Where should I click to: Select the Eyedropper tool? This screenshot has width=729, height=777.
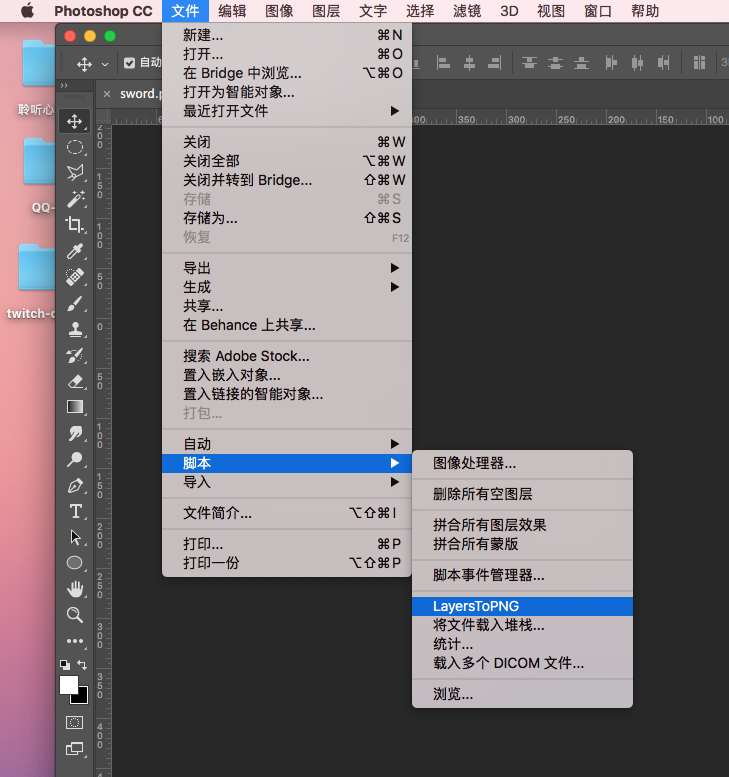tap(75, 251)
